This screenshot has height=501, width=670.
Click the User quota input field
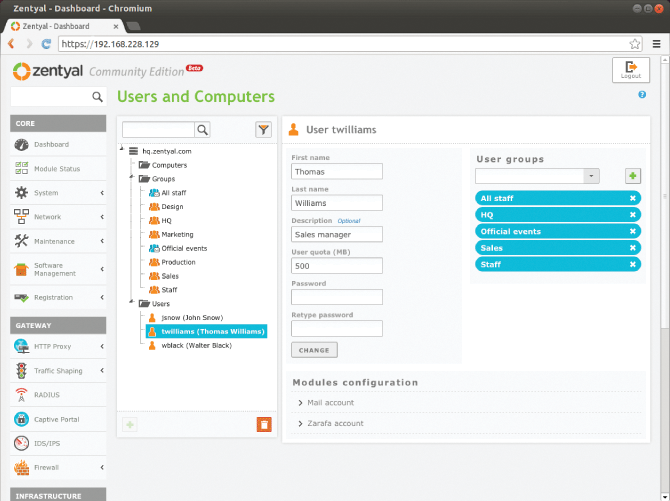click(337, 266)
